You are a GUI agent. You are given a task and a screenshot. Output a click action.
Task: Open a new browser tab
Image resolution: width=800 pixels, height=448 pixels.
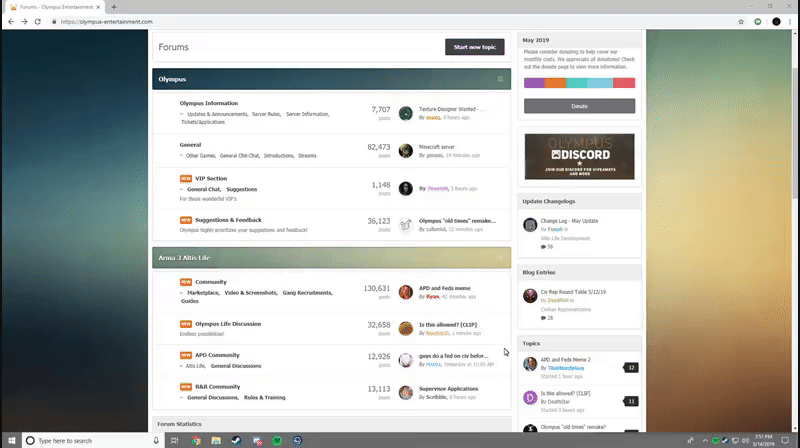[x=114, y=7]
